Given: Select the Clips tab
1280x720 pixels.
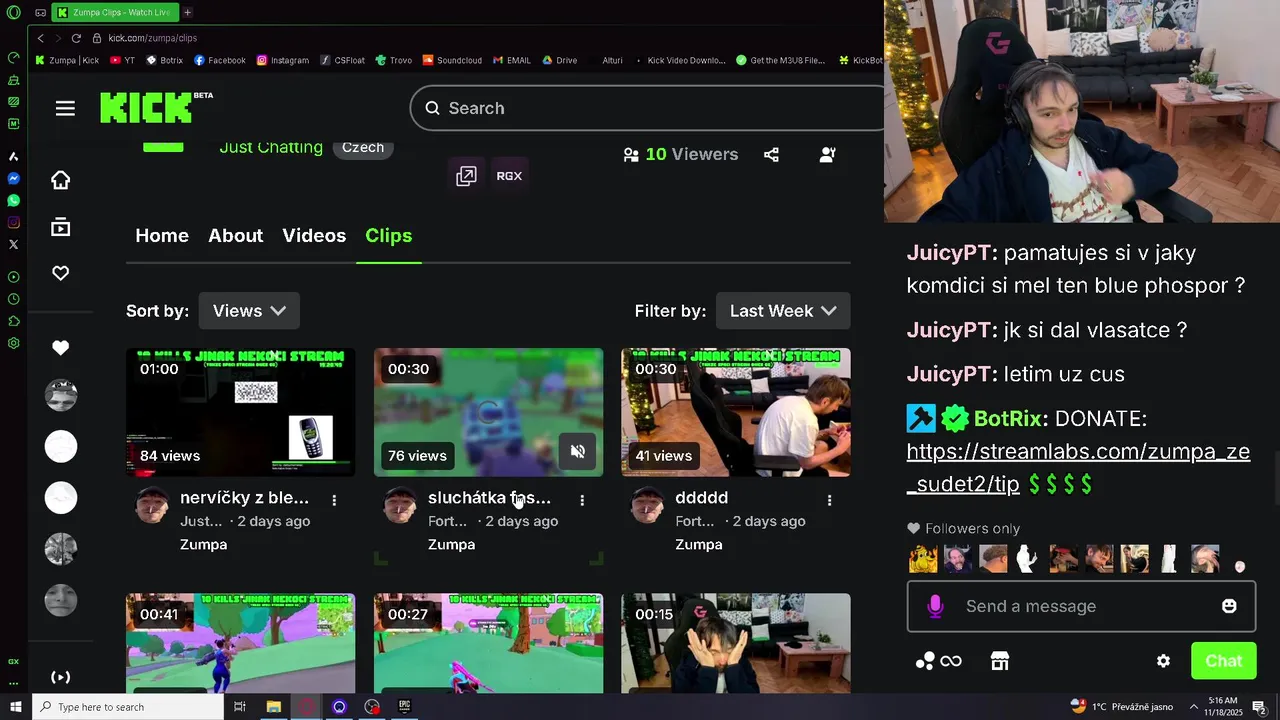Looking at the screenshot, I should tap(389, 236).
